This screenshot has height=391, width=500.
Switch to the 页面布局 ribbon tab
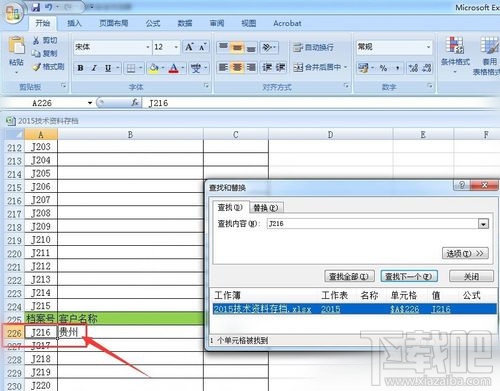(113, 23)
